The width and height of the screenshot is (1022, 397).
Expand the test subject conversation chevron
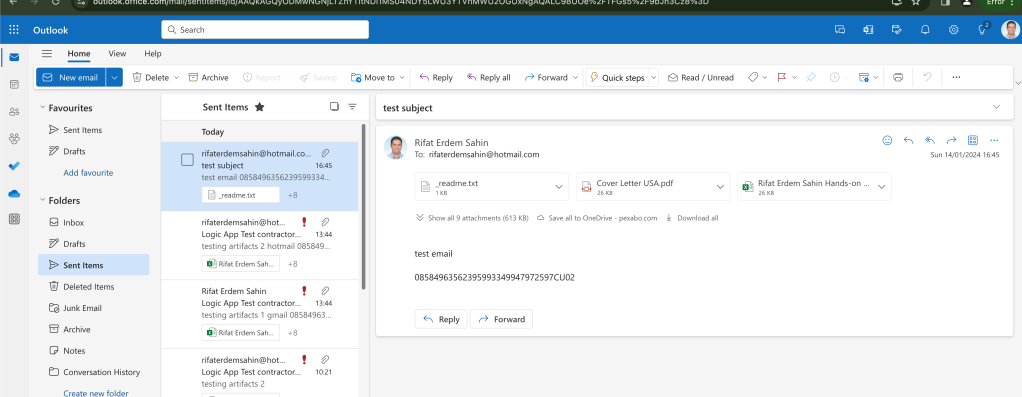click(x=996, y=107)
